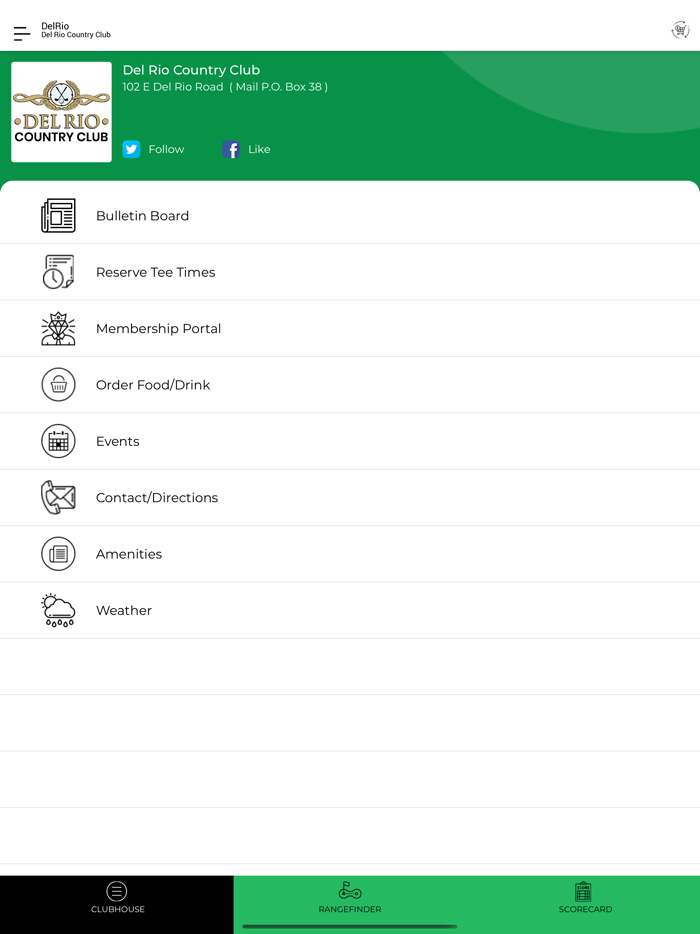Switch to the RANGEFINDER tab label

click(350, 909)
